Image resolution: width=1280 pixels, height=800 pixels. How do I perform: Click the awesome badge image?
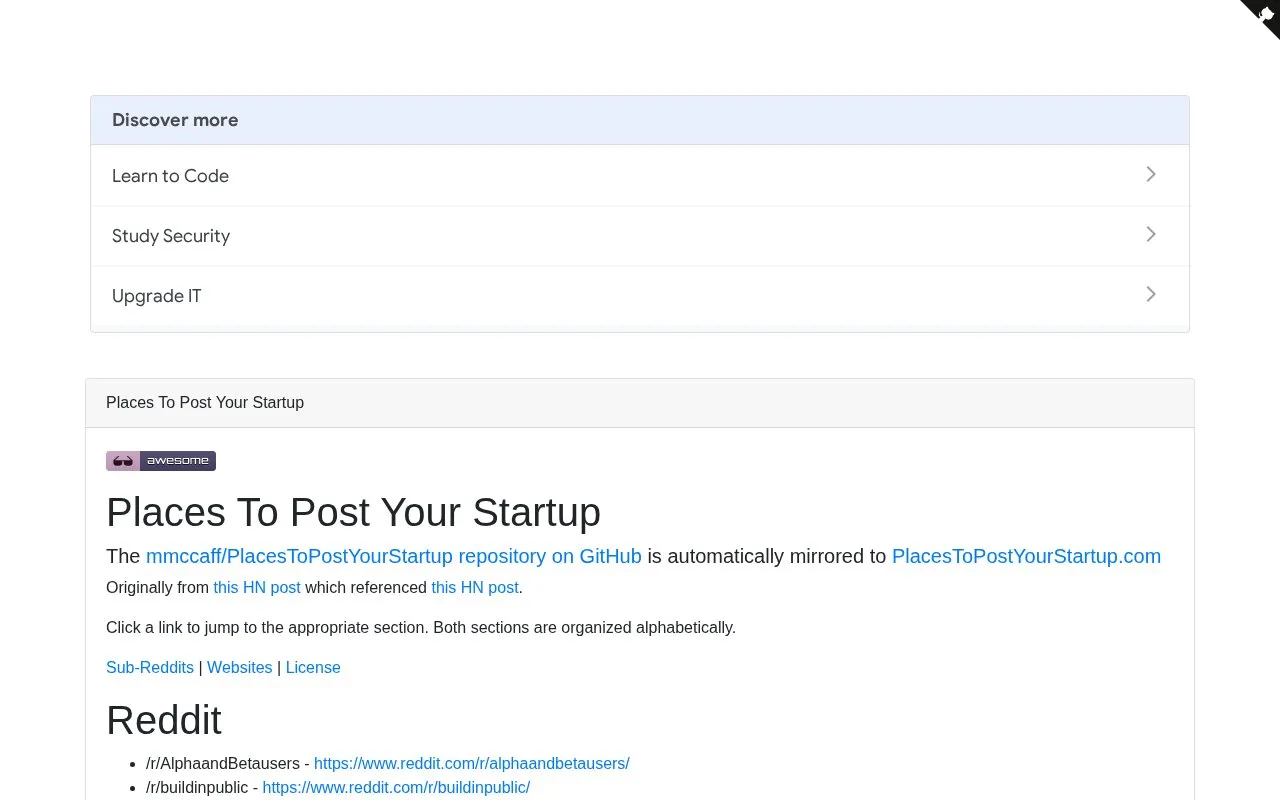click(x=161, y=461)
